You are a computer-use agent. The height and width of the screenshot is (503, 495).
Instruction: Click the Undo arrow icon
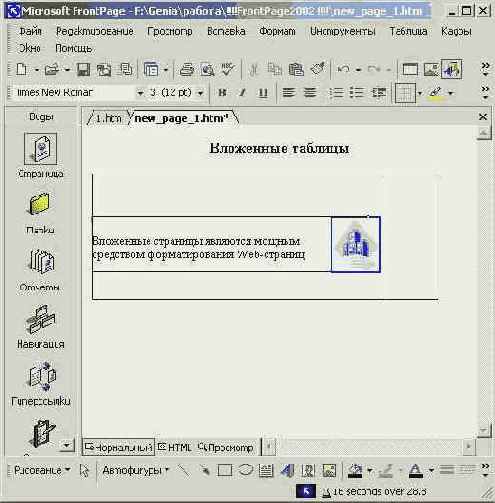pos(344,70)
